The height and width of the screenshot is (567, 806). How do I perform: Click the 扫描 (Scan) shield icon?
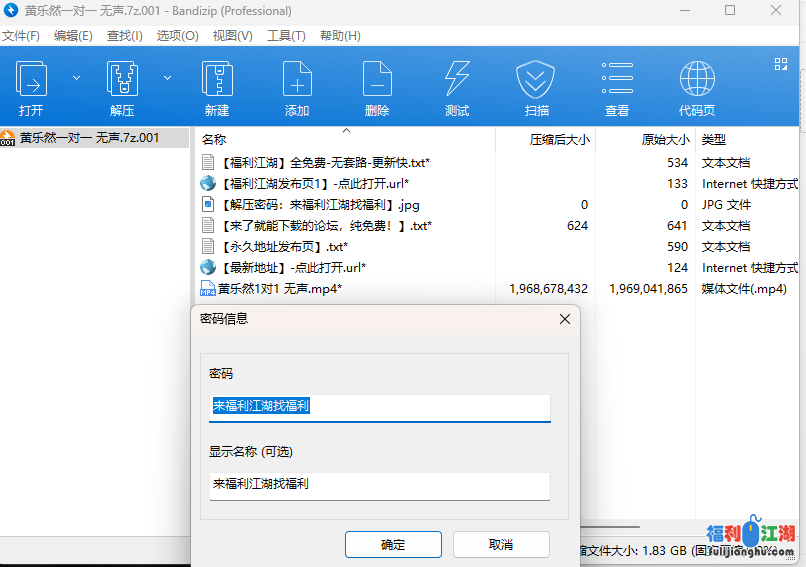[536, 79]
